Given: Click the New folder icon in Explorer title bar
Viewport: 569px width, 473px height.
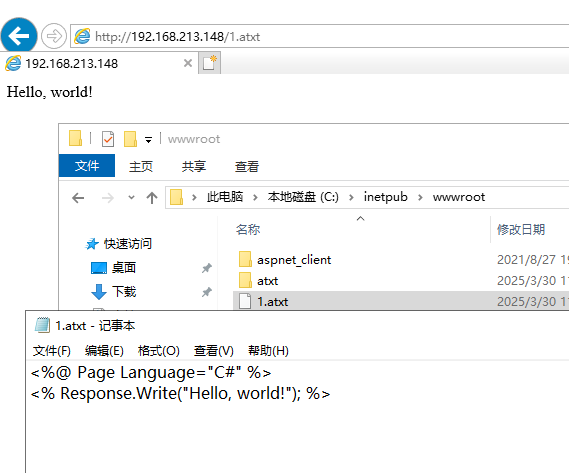Looking at the screenshot, I should click(130, 139).
